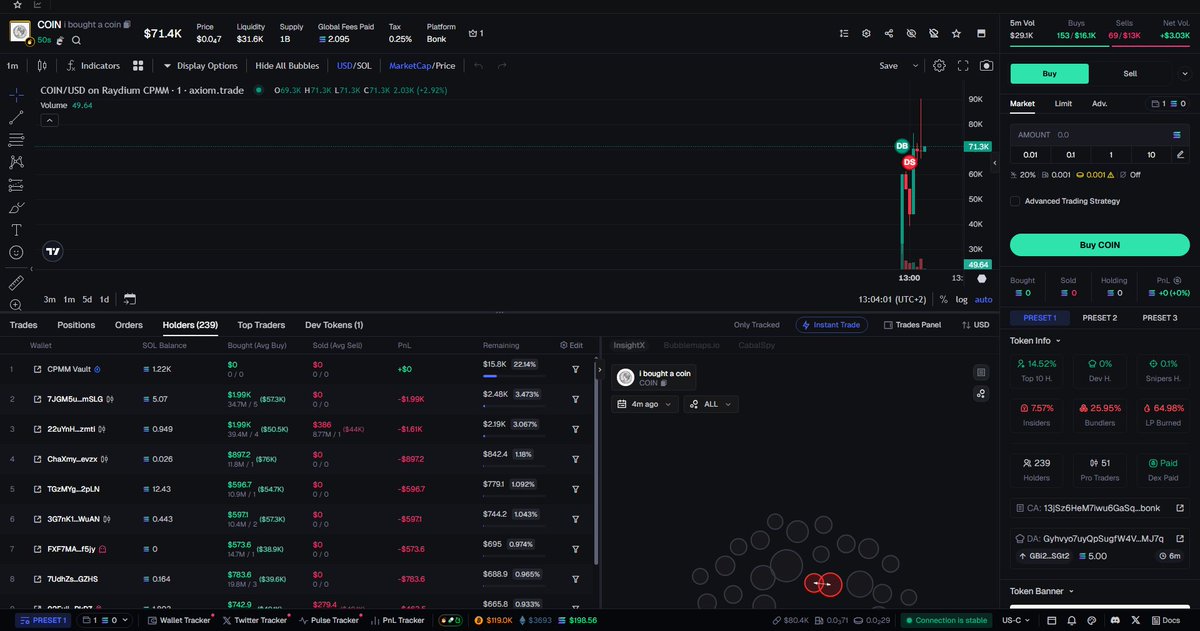Select the trend line drawing tool

tap(16, 117)
